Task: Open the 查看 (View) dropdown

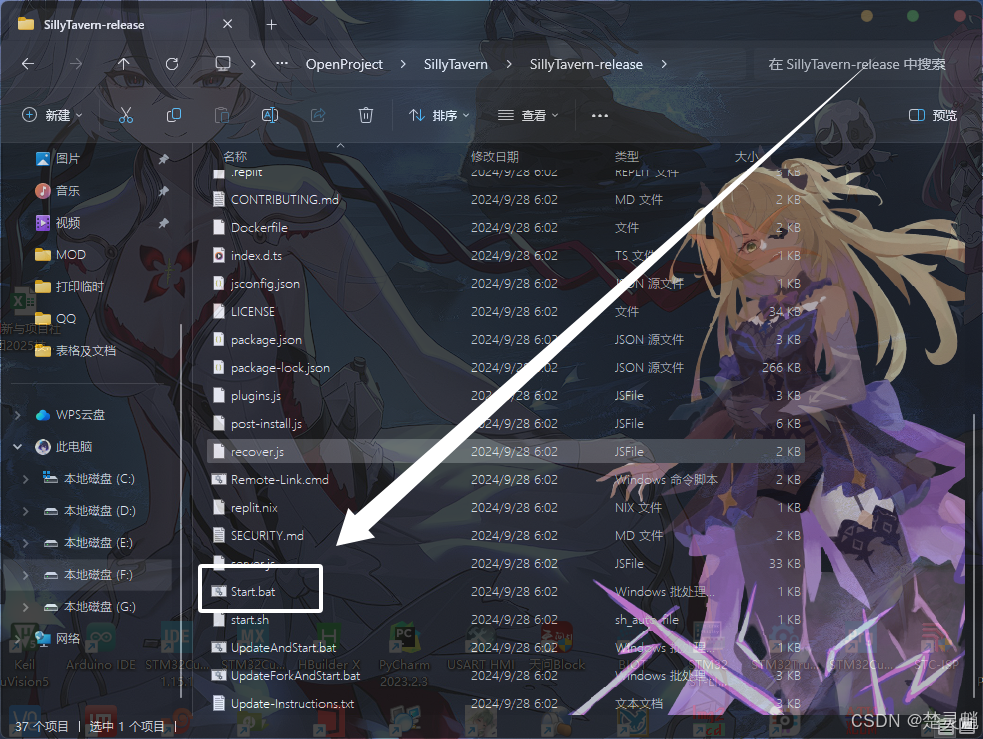Action: [528, 115]
